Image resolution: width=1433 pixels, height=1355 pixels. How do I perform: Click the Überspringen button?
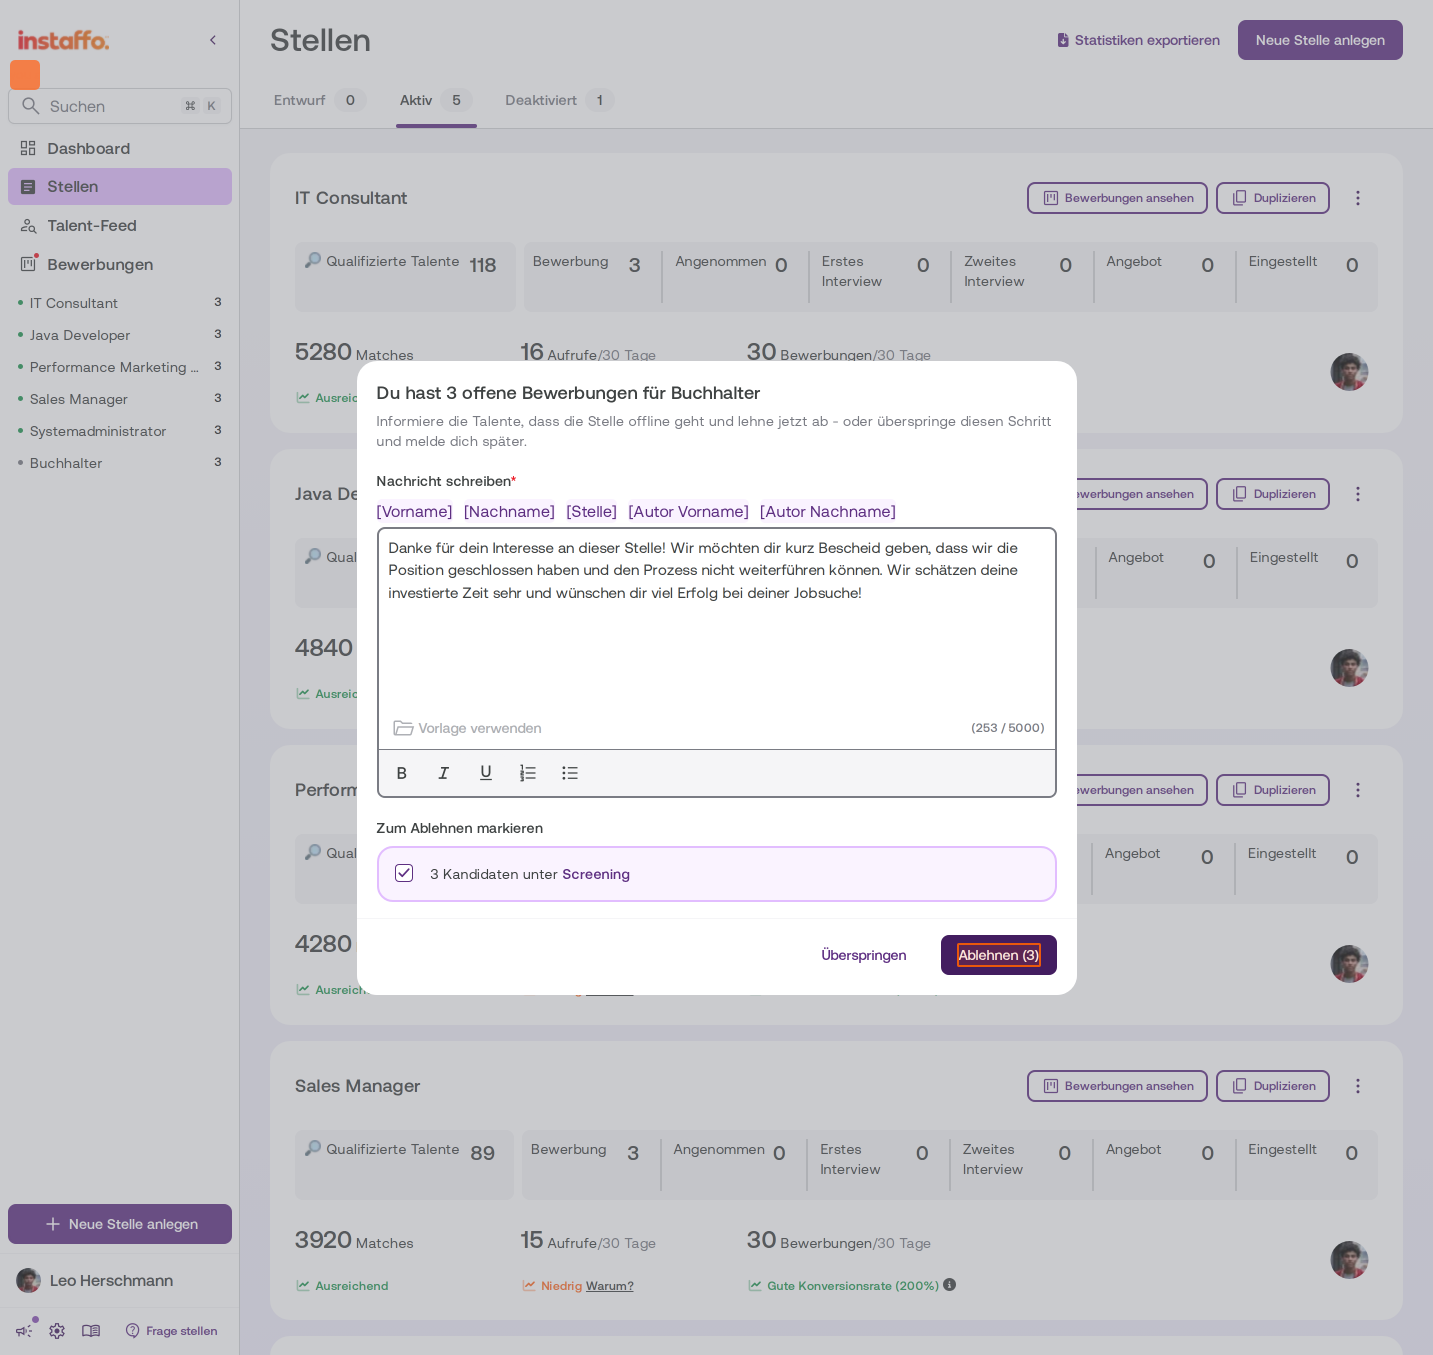(864, 955)
